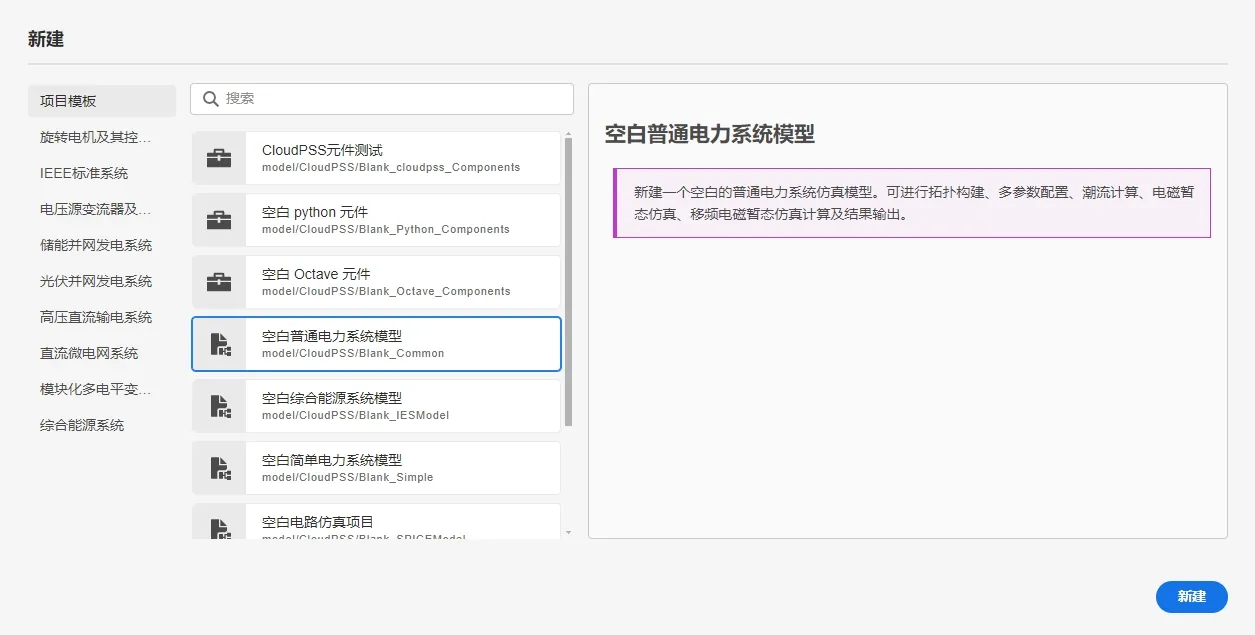This screenshot has height=635, width=1255.
Task: Select the 直流微电网系统 category
Action: (89, 353)
